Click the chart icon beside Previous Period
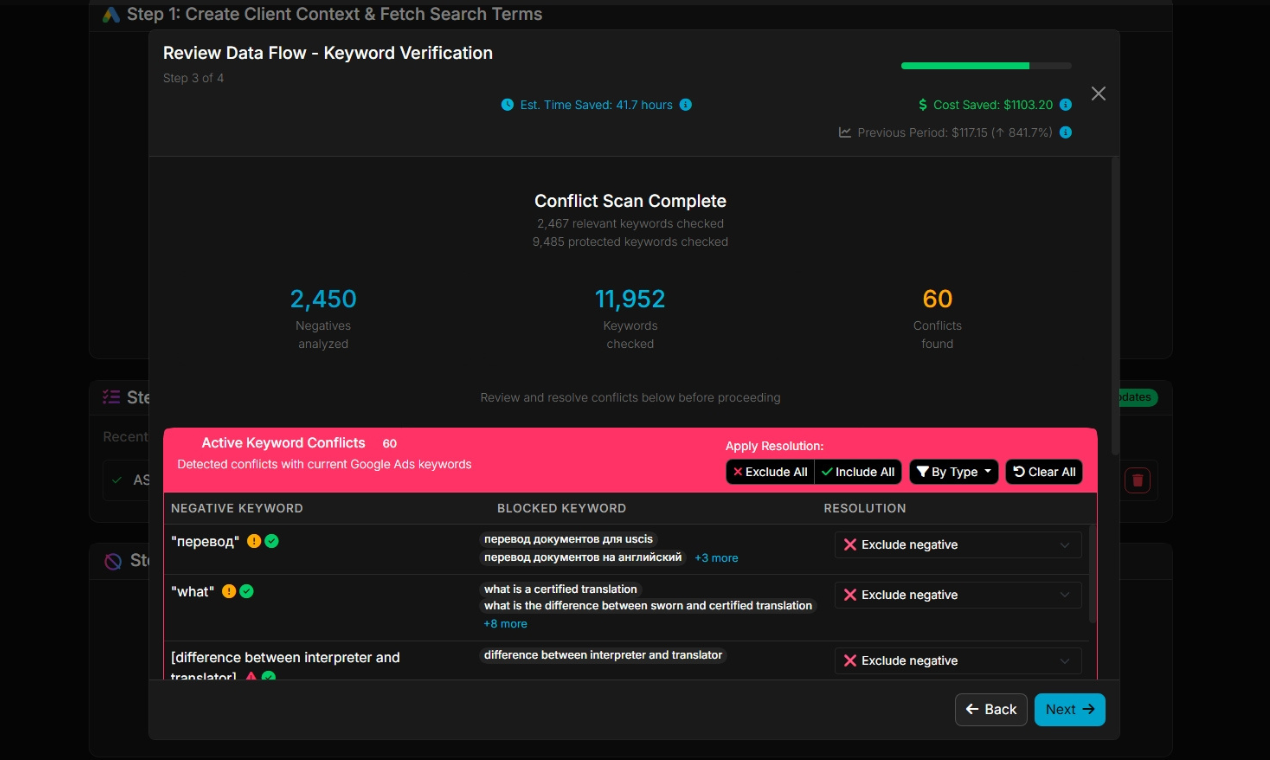The image size is (1270, 760). click(845, 133)
